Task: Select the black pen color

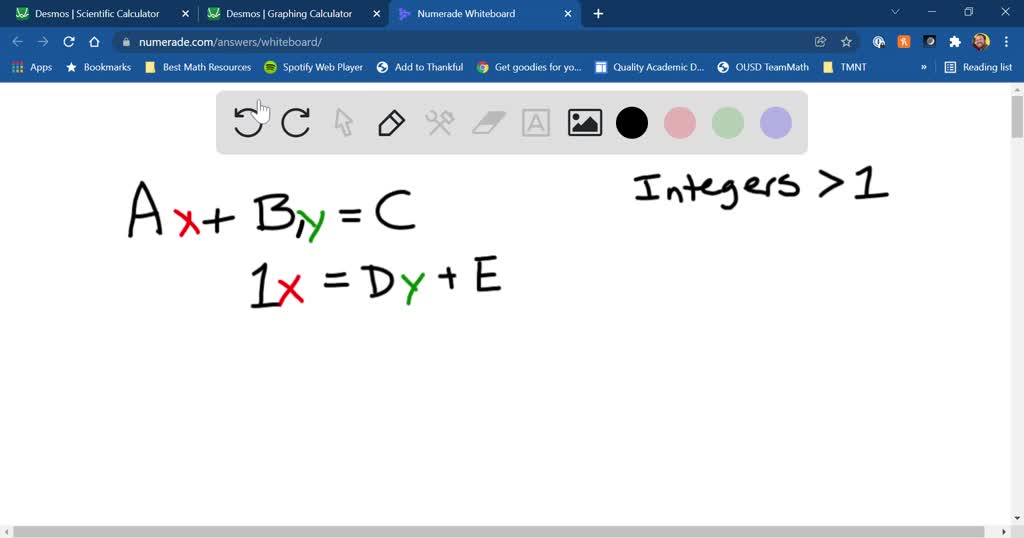Action: point(632,123)
